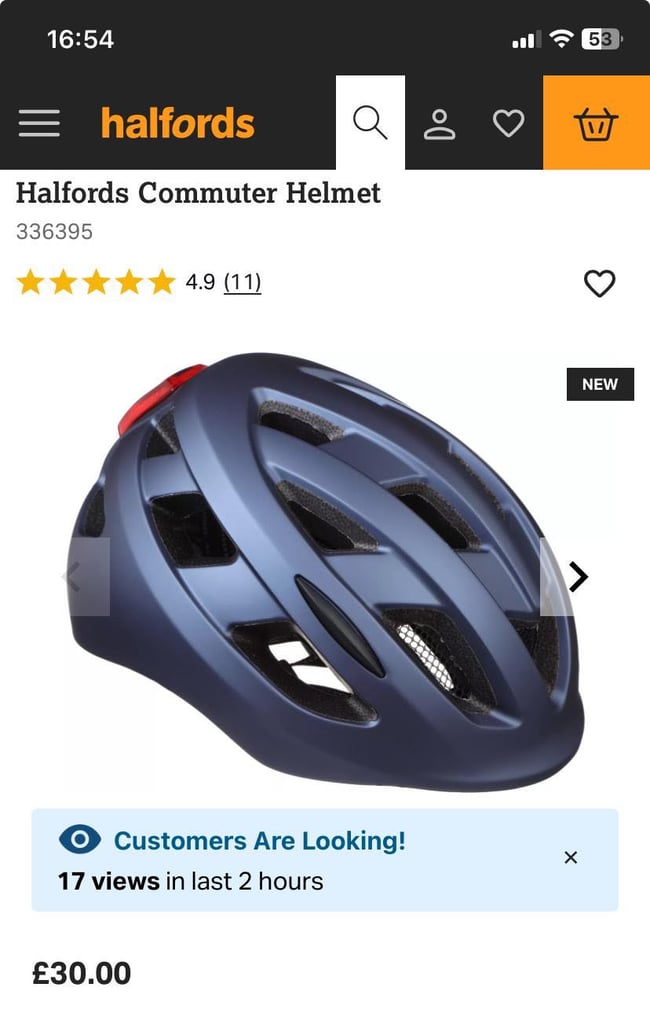The height and width of the screenshot is (1024, 650).
Task: Open the 11 reviews link
Action: click(242, 282)
